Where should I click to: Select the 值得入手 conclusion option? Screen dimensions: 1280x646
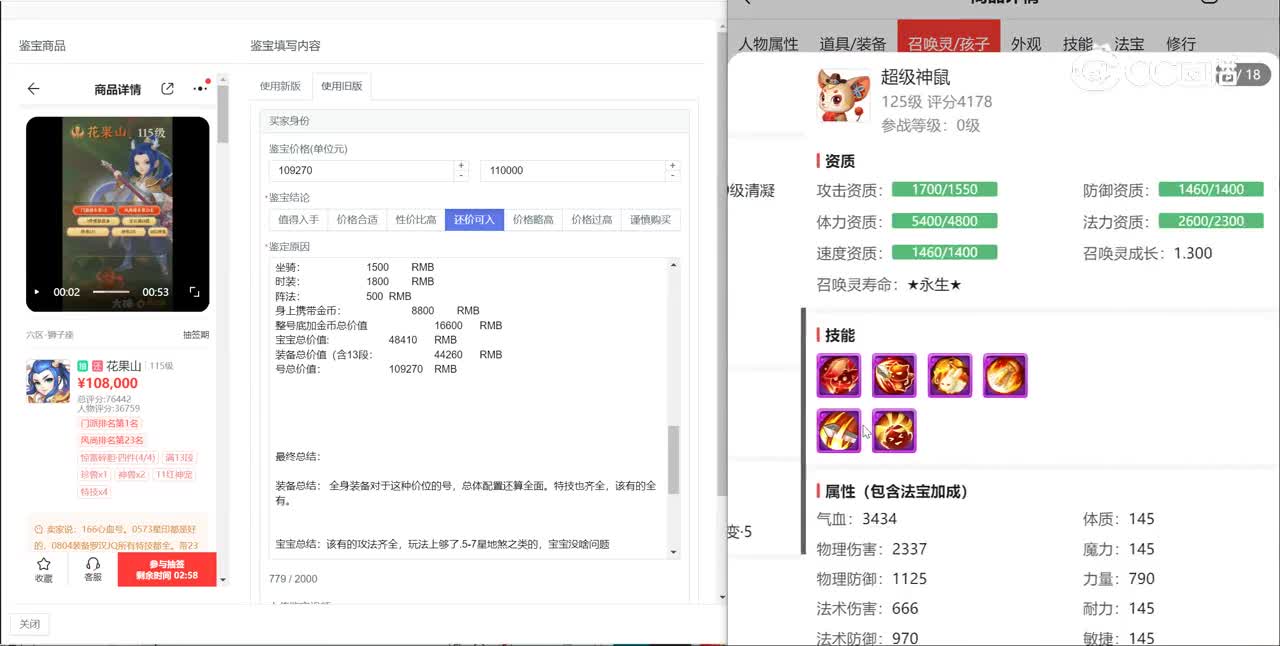coord(298,220)
